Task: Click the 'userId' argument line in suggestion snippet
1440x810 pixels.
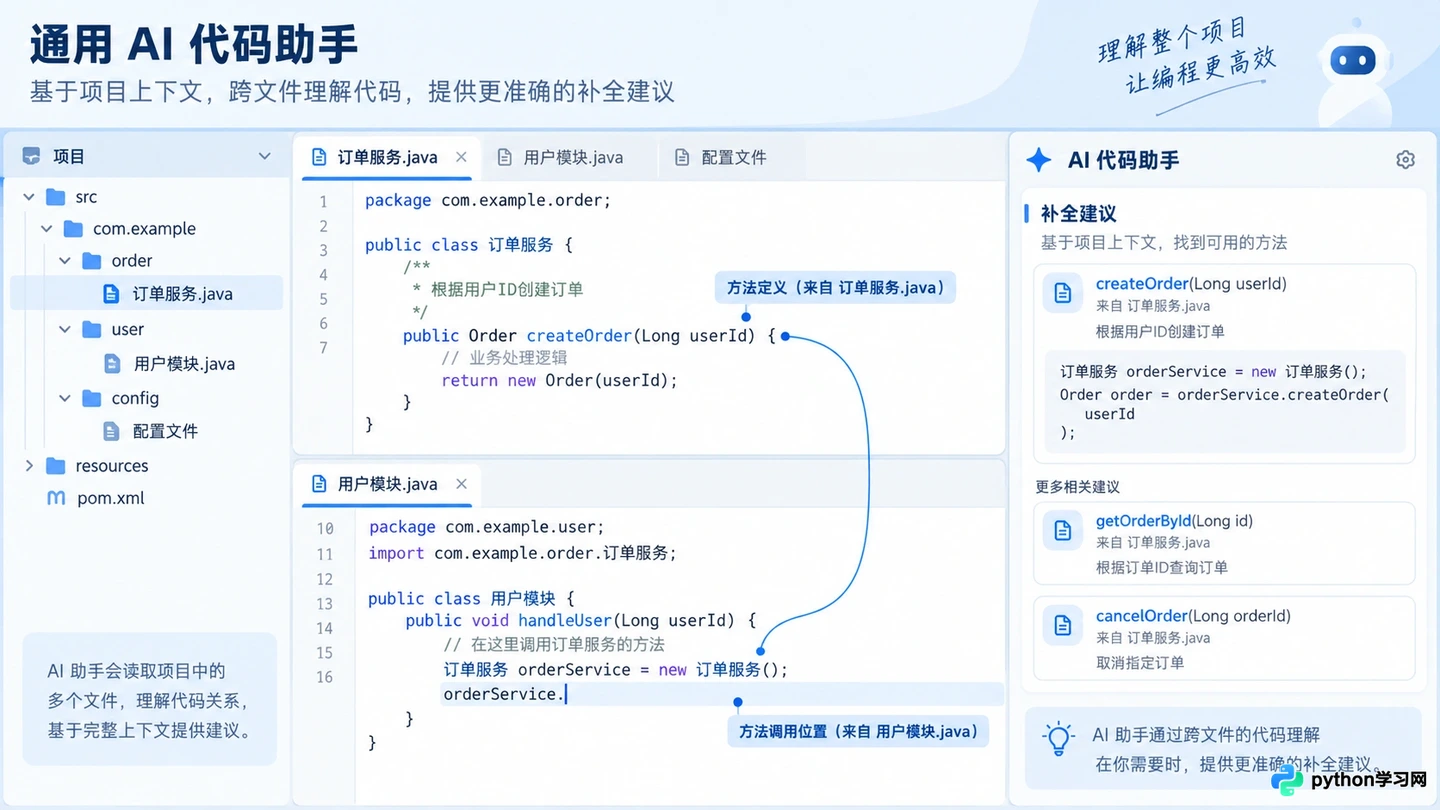Action: [1110, 414]
